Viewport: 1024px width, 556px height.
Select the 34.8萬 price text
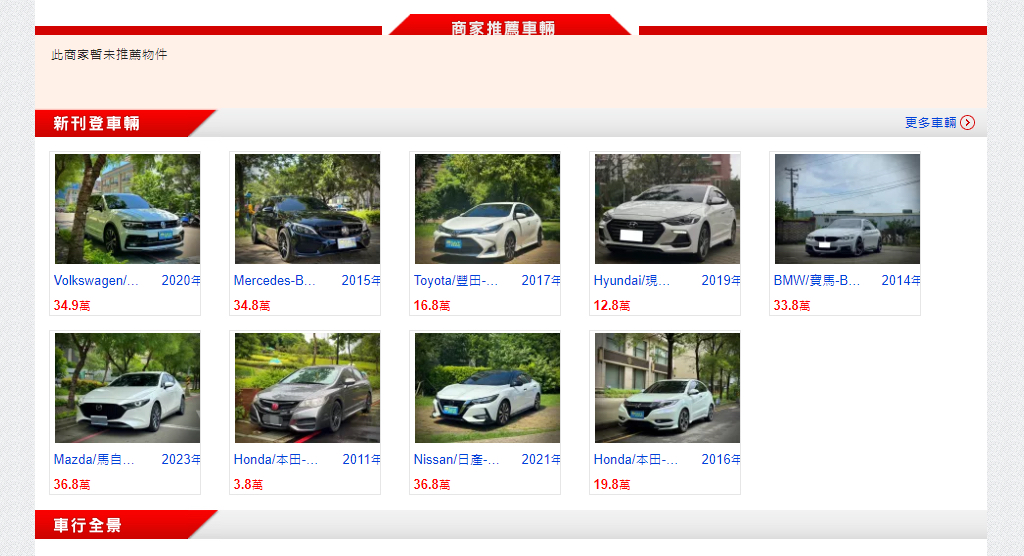tap(251, 305)
